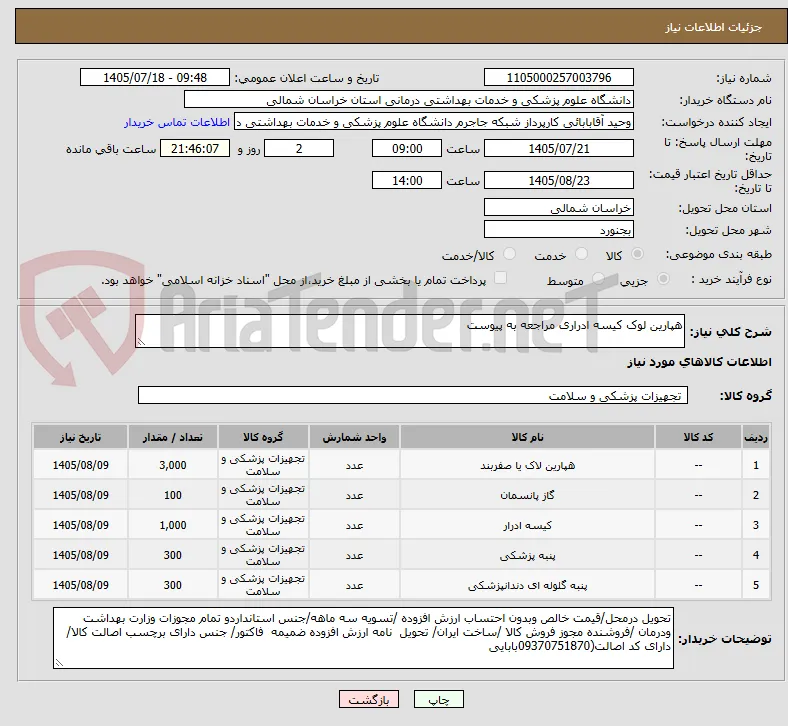Click the deadline time field 09:00

coord(407,149)
